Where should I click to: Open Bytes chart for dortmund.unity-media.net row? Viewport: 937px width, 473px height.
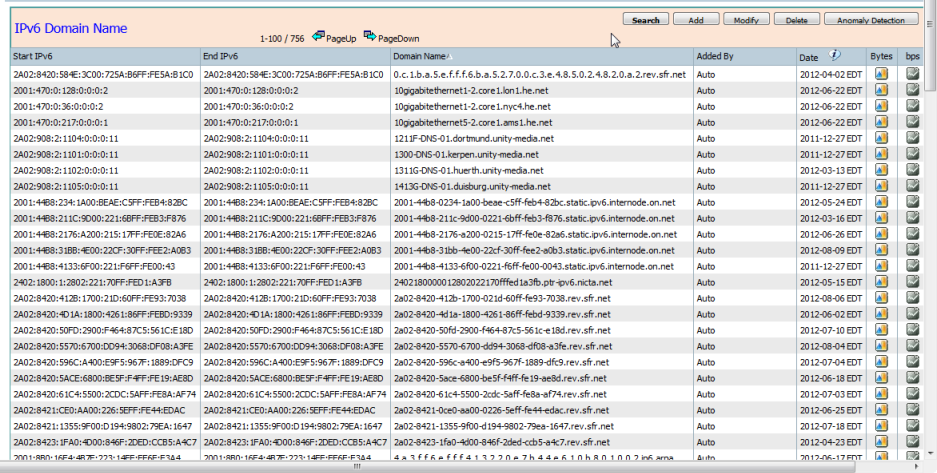pos(881,138)
